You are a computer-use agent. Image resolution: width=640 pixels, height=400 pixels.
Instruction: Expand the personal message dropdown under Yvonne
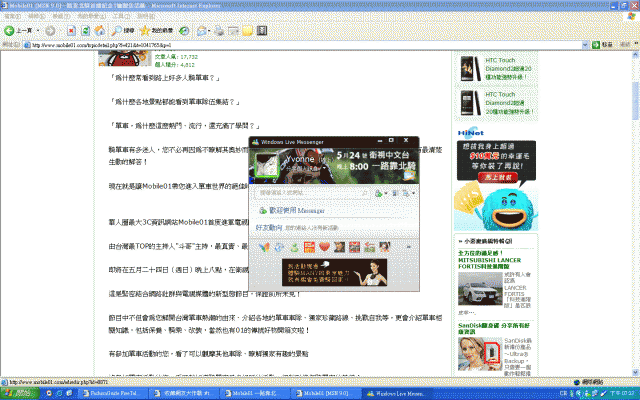(x=324, y=168)
